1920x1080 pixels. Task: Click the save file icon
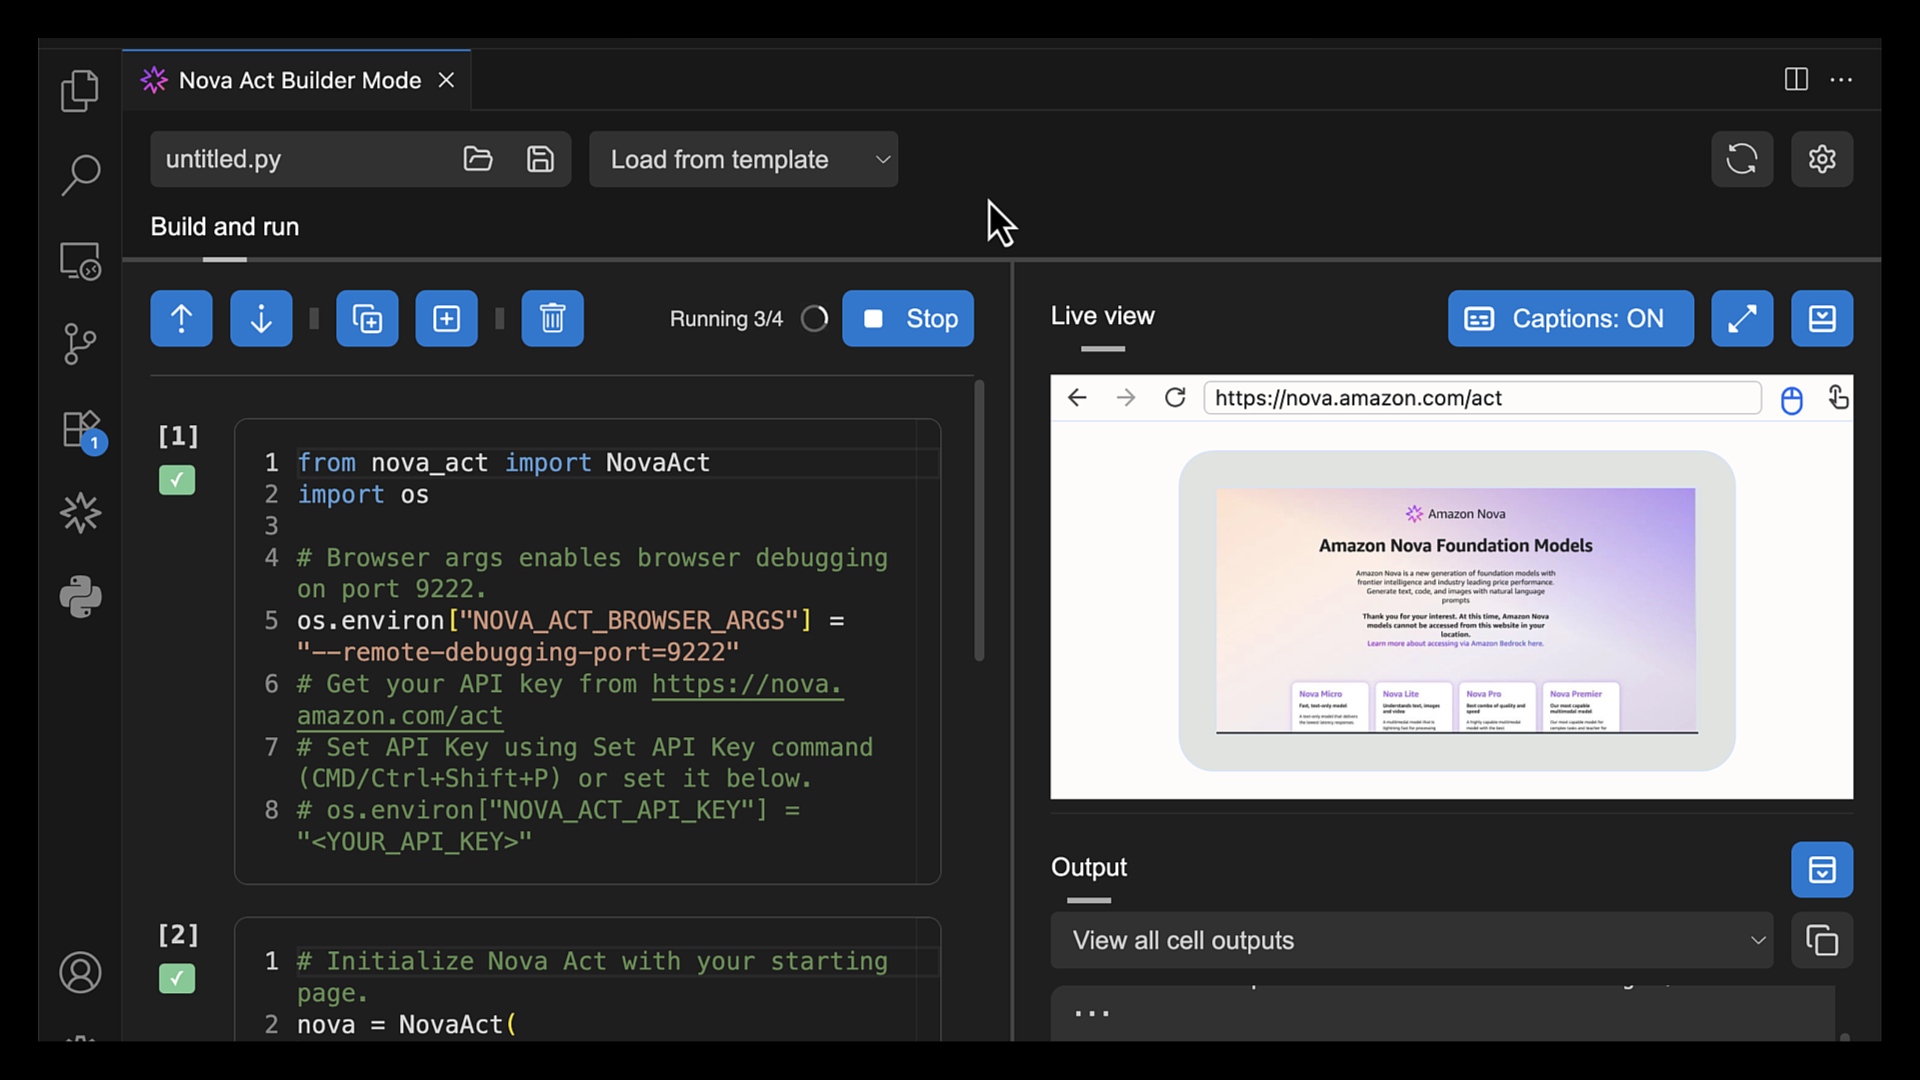pos(540,159)
